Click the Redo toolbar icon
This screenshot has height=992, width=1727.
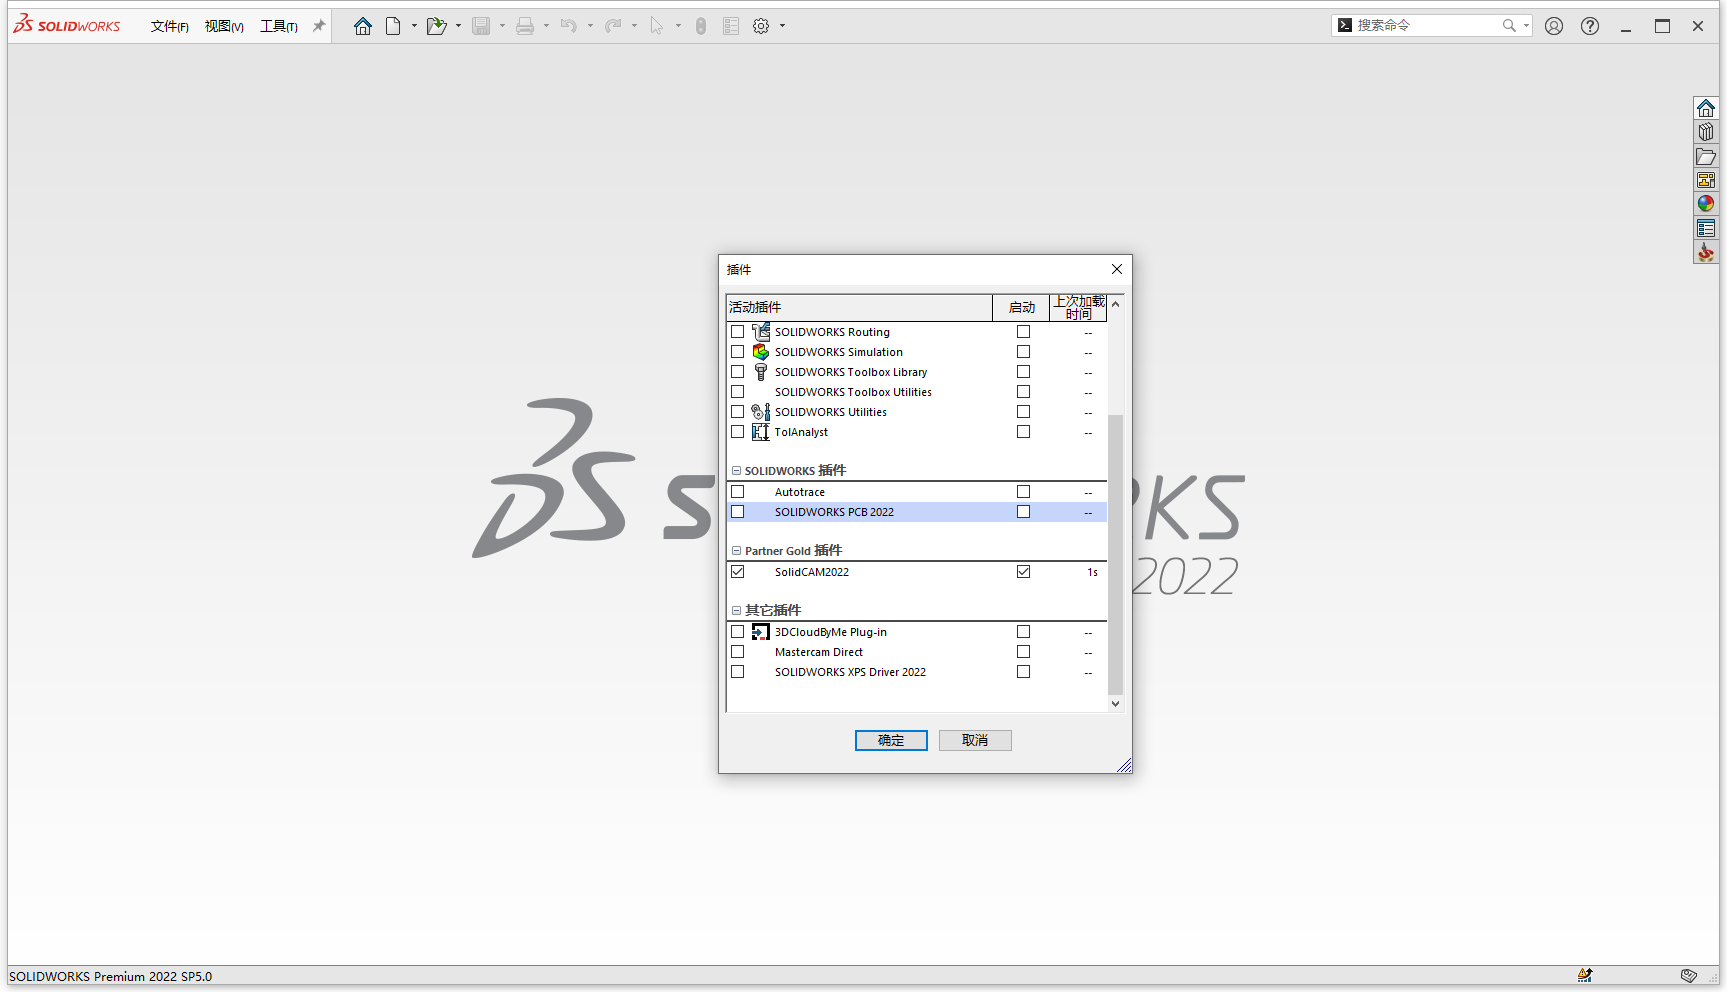coord(613,26)
